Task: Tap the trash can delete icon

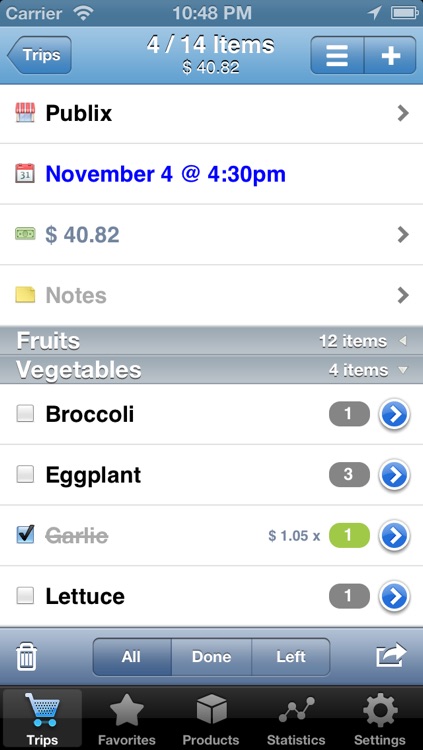Action: [x=26, y=657]
